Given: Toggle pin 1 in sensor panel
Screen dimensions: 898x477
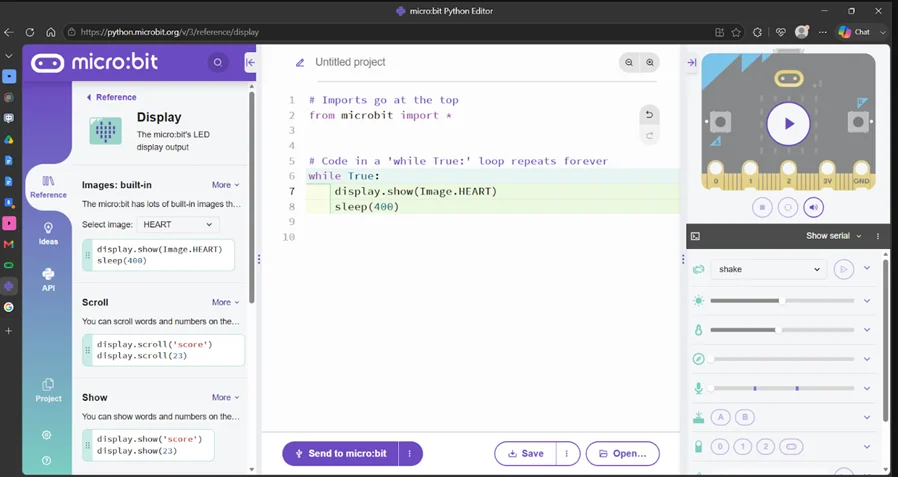Looking at the screenshot, I should click(x=743, y=447).
